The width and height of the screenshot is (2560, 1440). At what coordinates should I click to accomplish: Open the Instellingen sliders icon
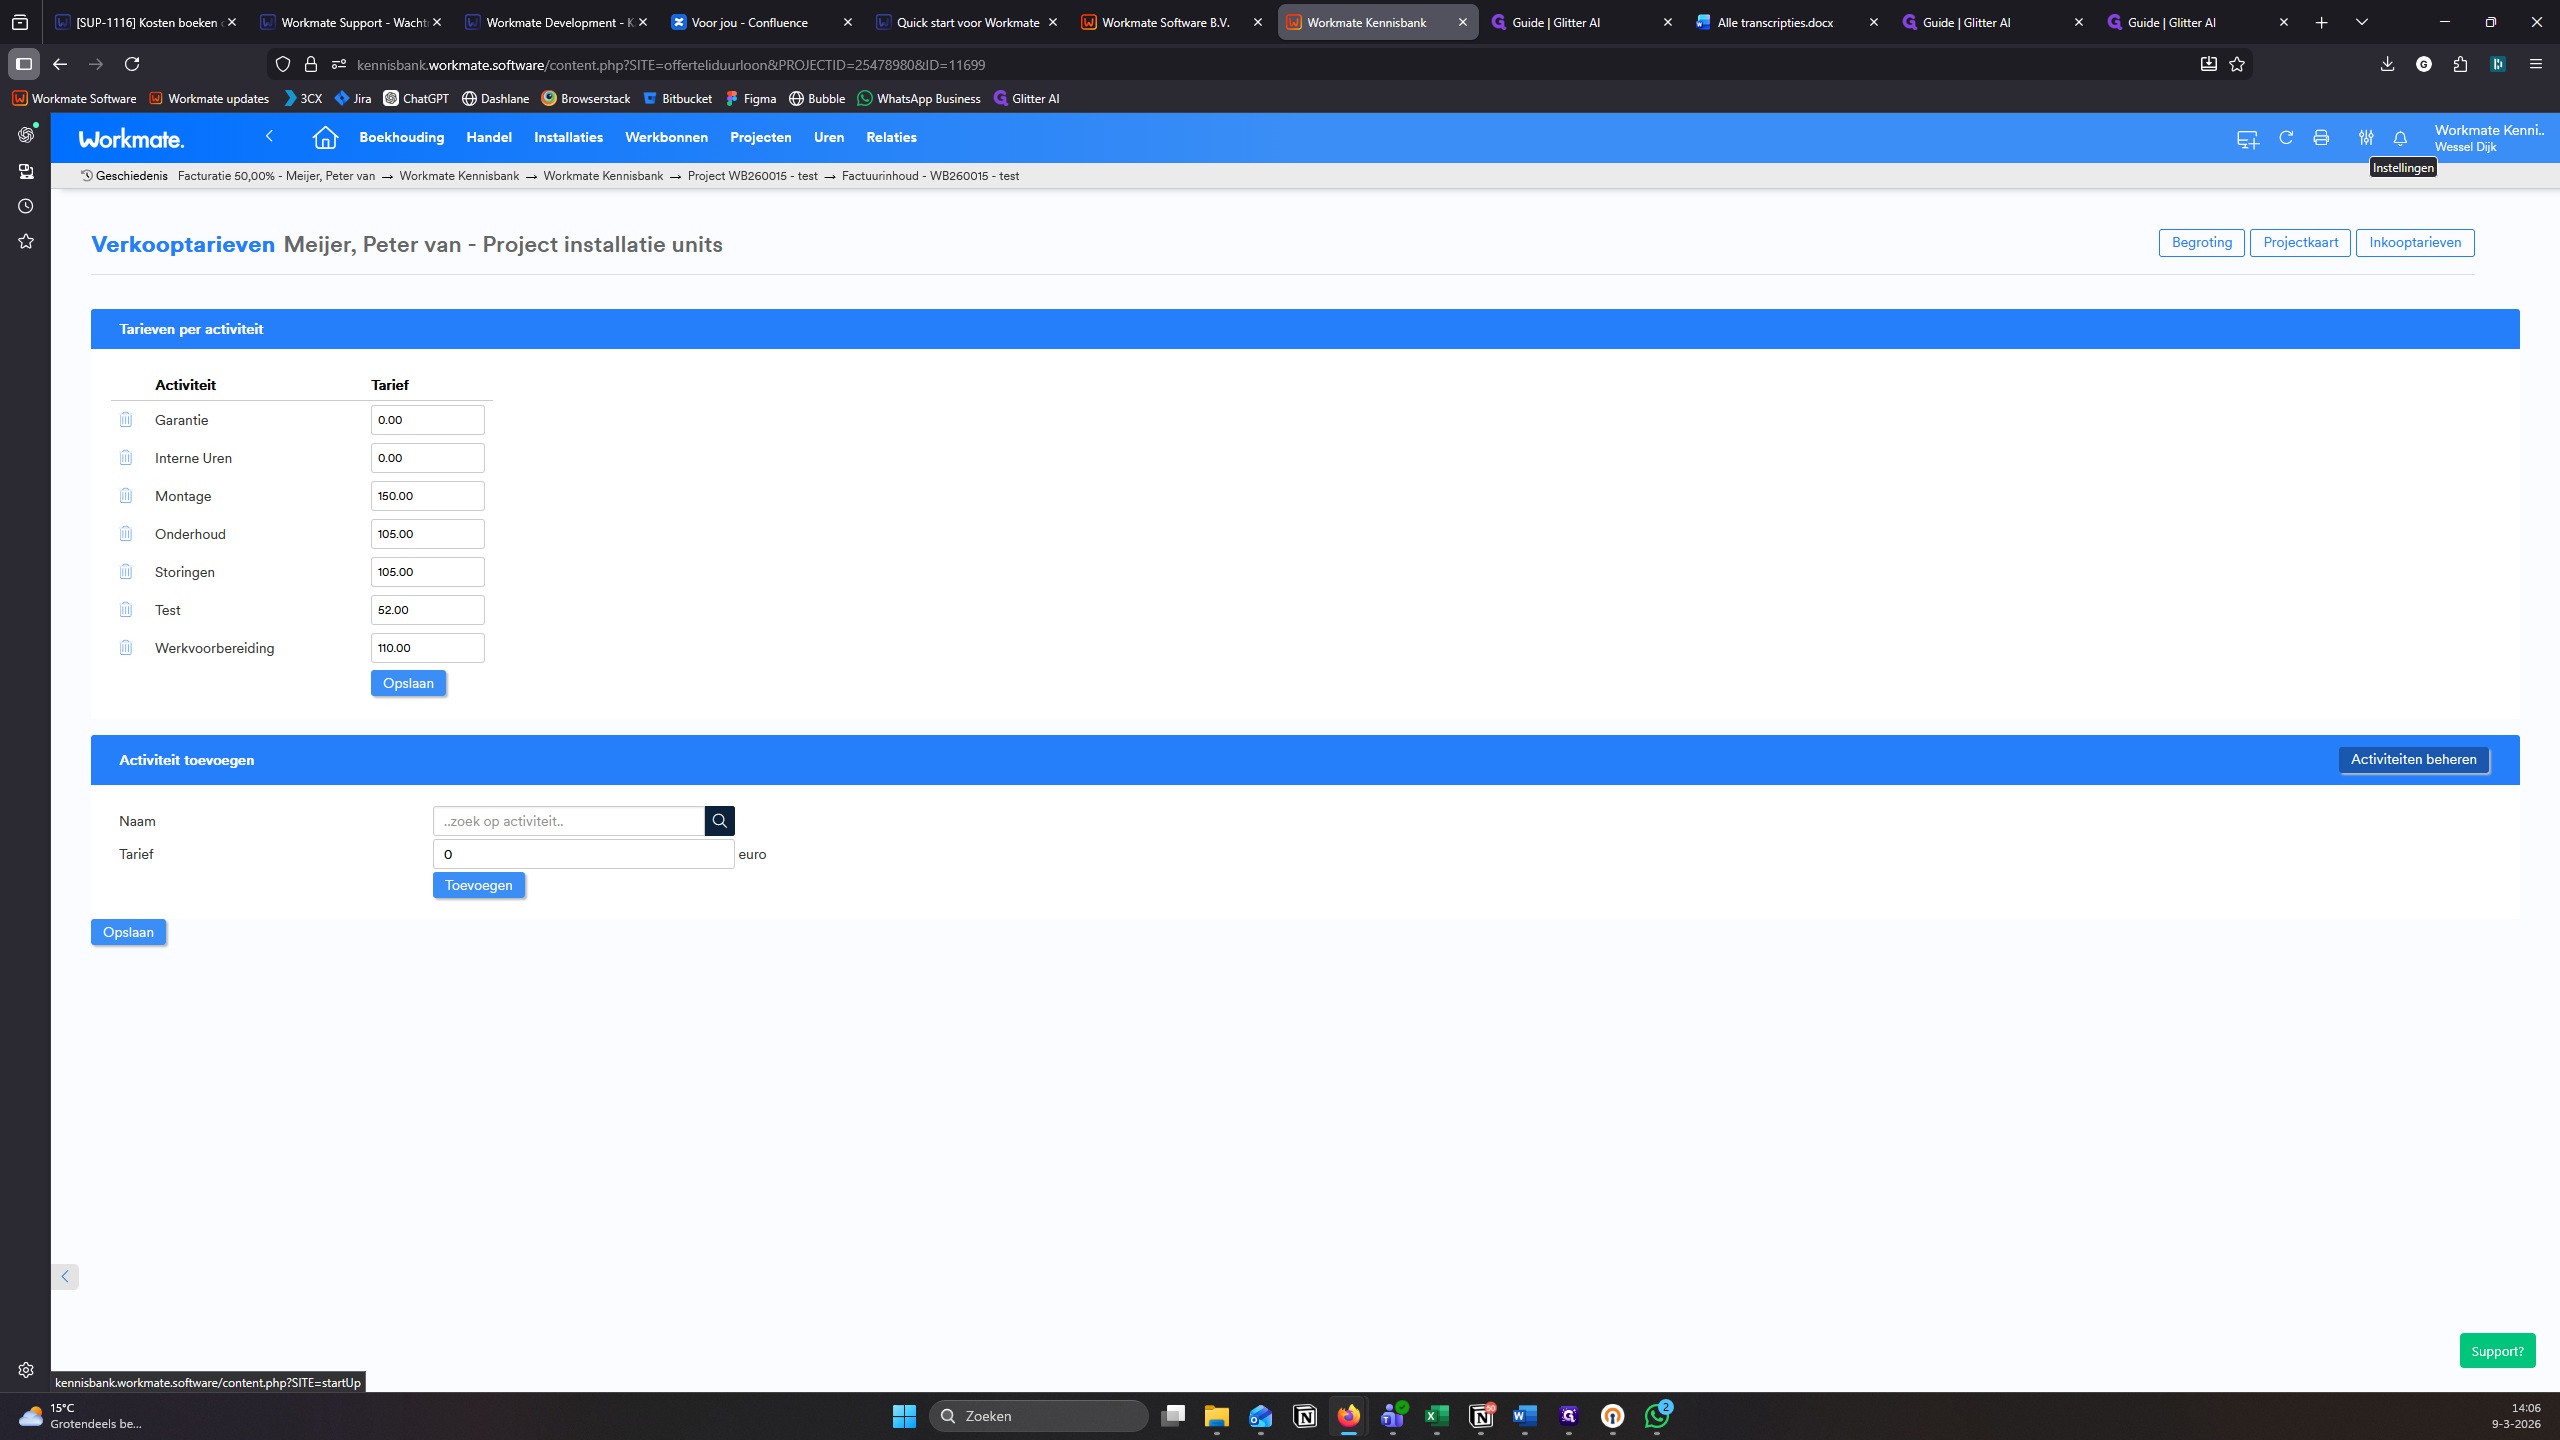(2365, 138)
